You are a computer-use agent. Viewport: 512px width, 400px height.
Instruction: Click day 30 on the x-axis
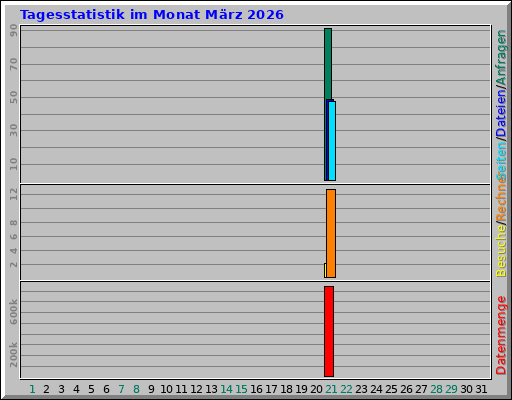click(466, 389)
